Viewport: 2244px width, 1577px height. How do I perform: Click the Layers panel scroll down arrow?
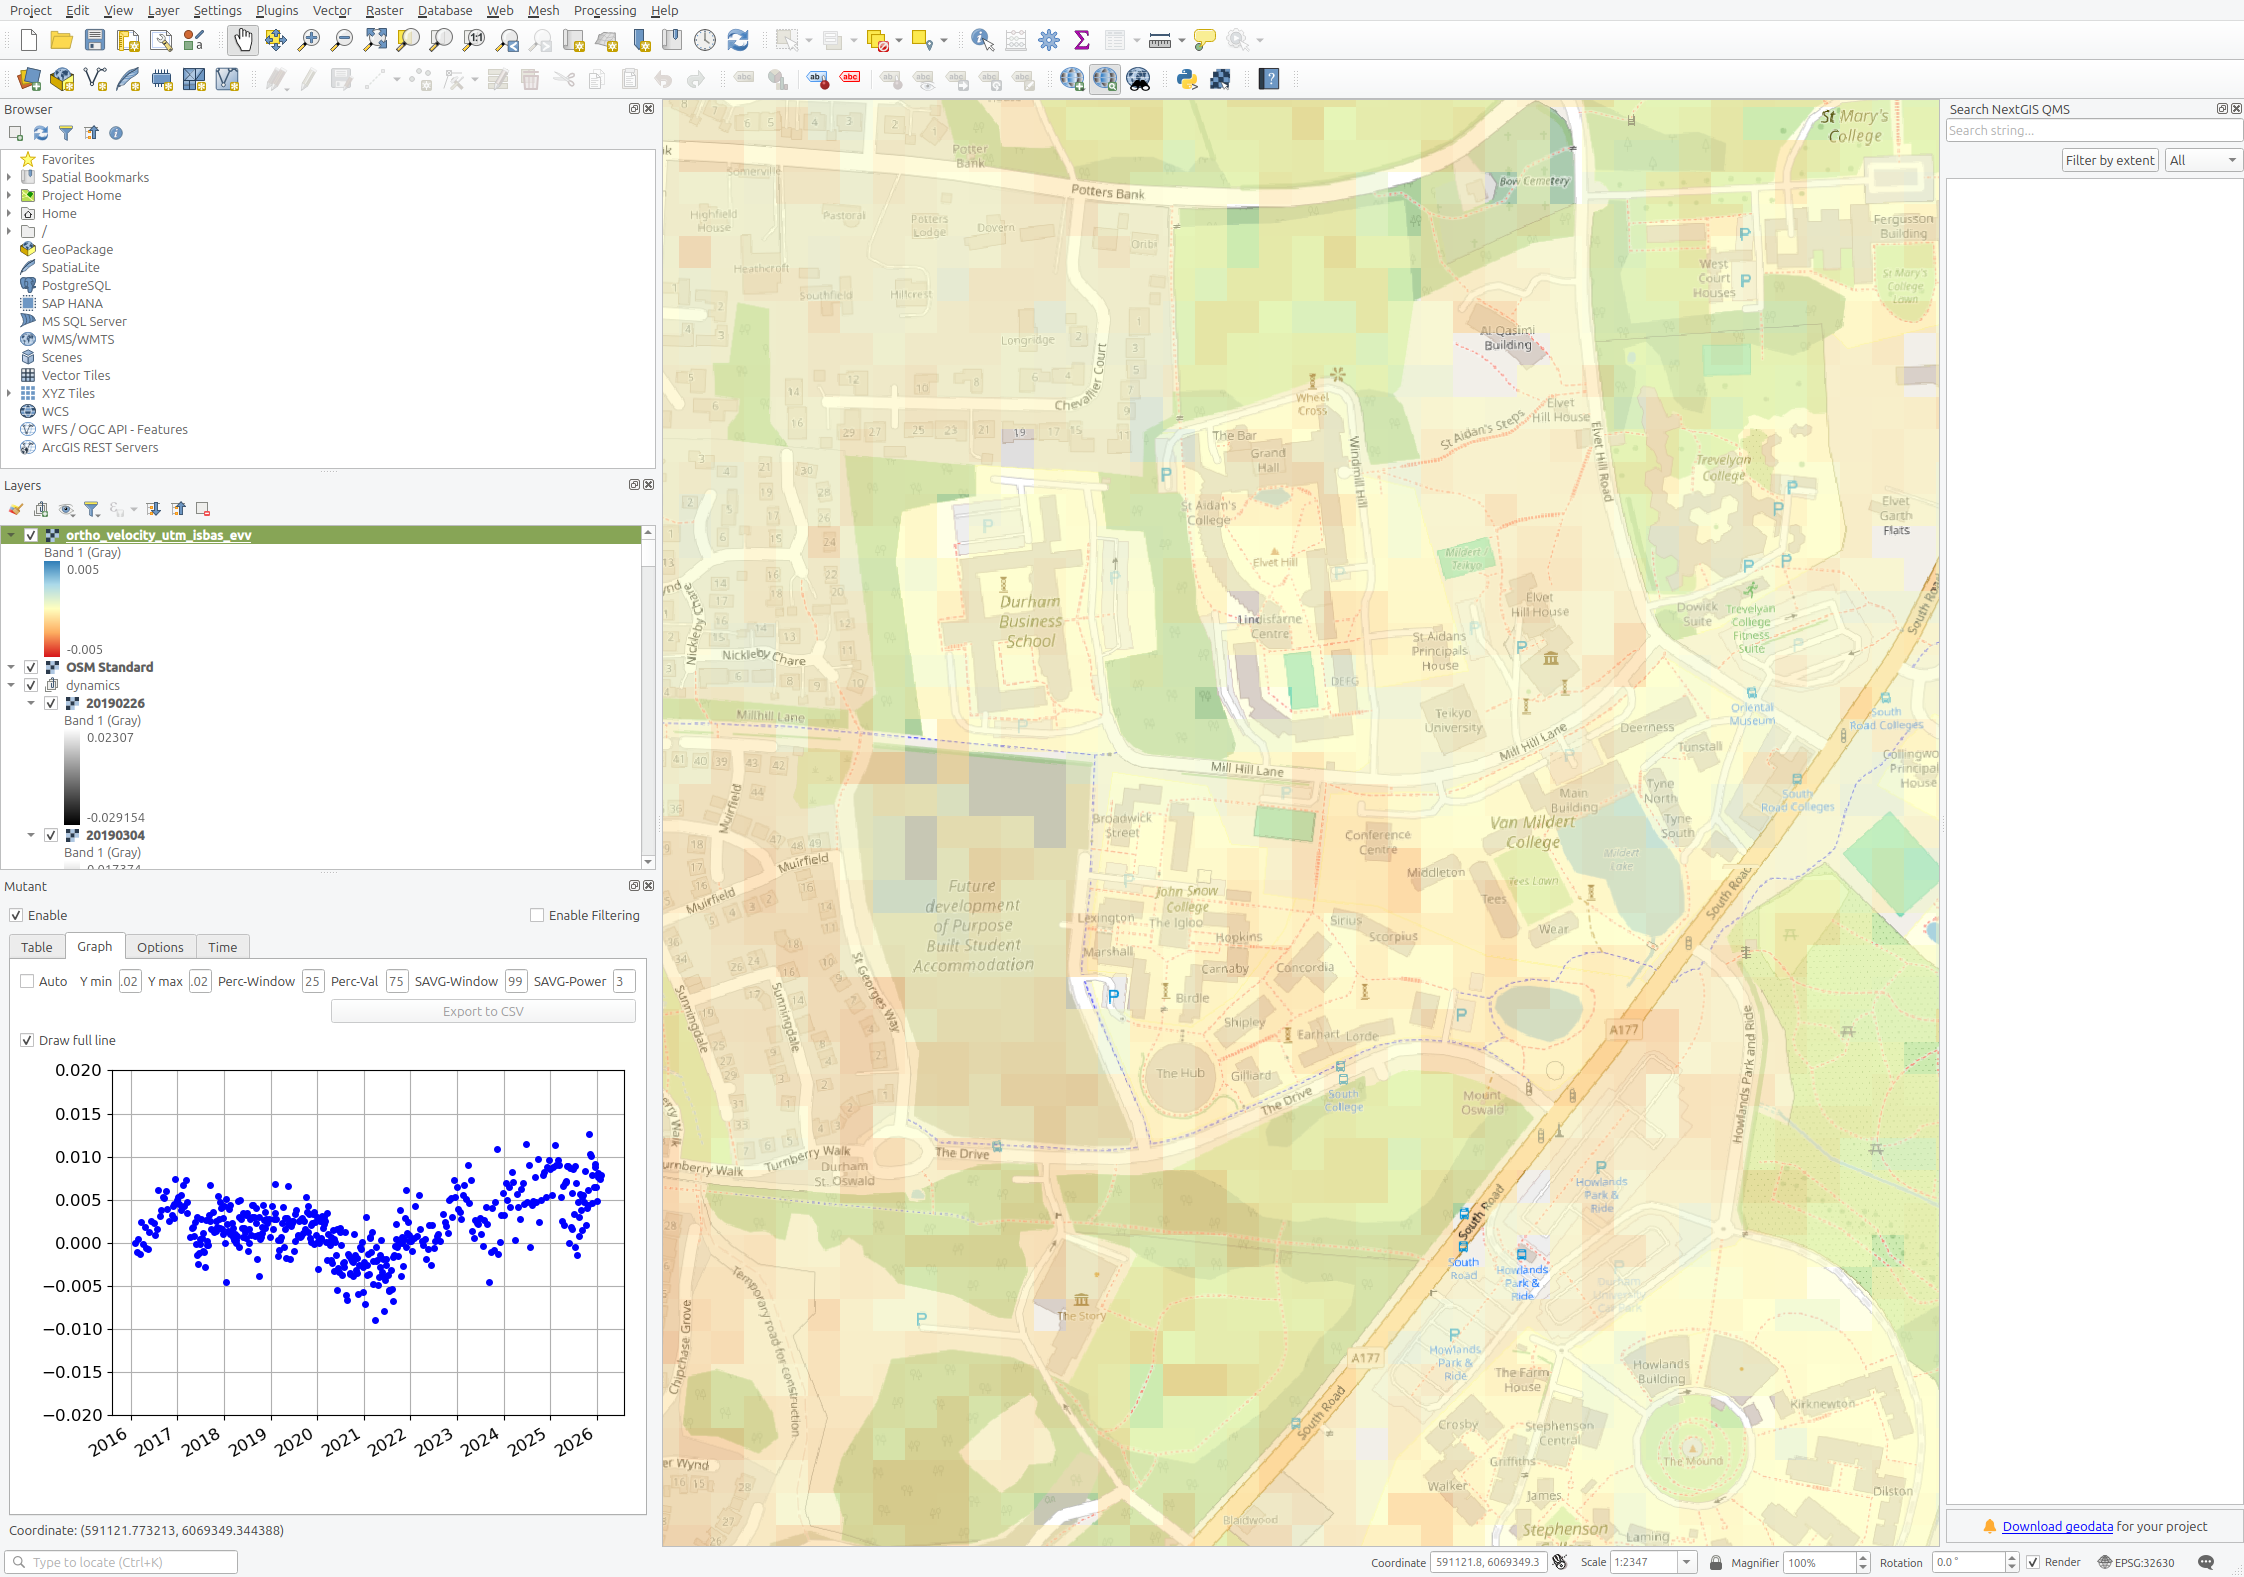[x=648, y=862]
